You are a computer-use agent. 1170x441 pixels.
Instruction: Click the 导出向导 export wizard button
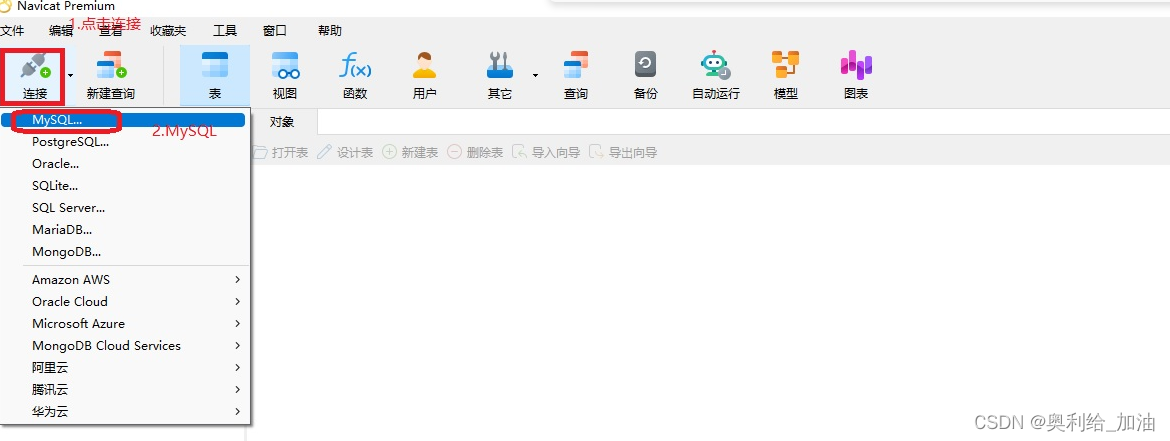[623, 152]
